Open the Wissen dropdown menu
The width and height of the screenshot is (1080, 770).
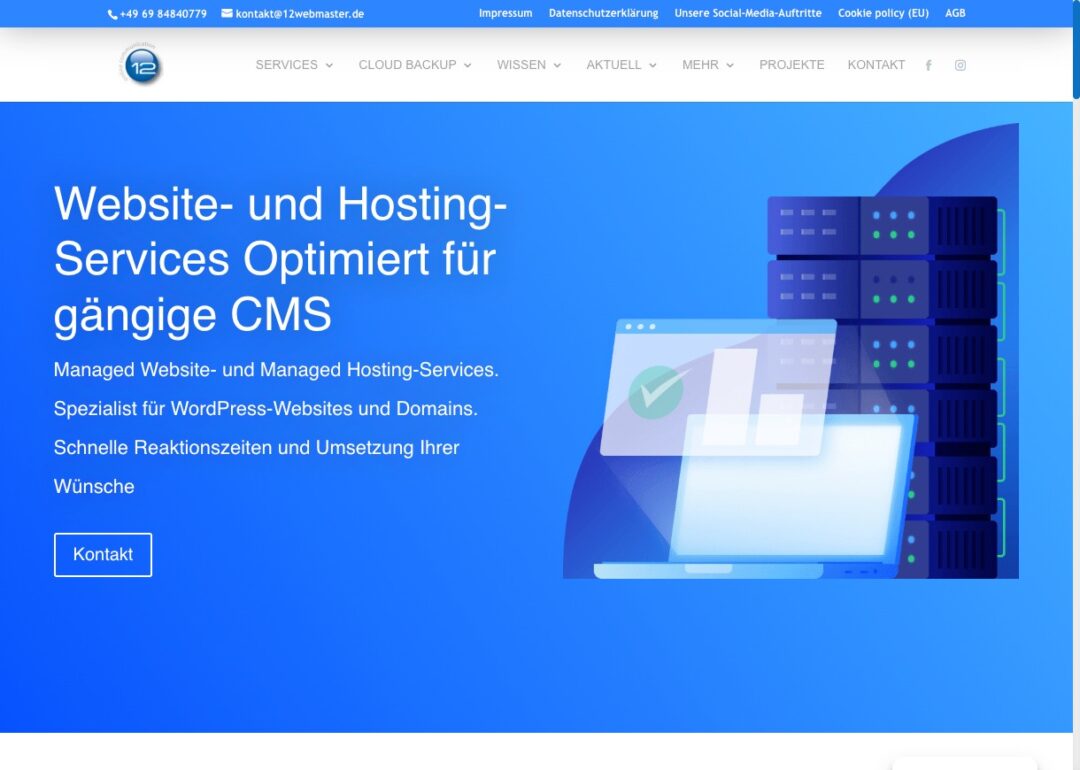[529, 65]
